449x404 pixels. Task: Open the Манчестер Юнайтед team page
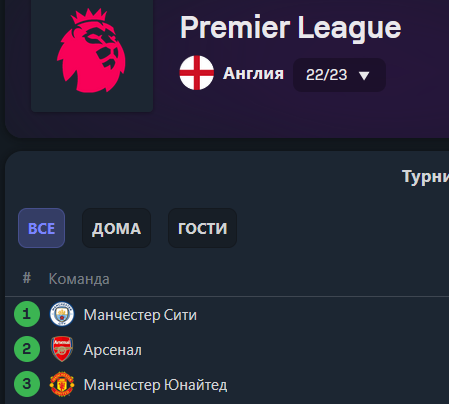pyautogui.click(x=155, y=385)
